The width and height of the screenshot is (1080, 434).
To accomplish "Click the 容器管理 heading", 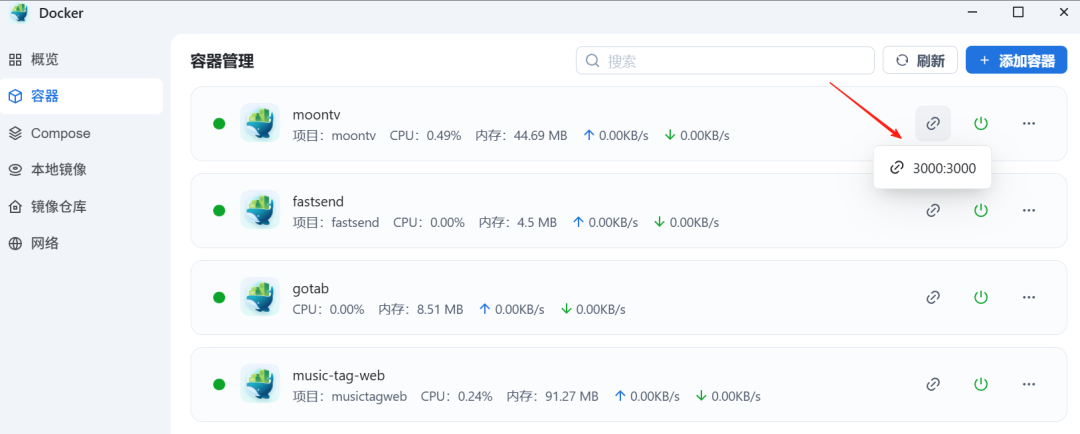I will click(x=222, y=61).
